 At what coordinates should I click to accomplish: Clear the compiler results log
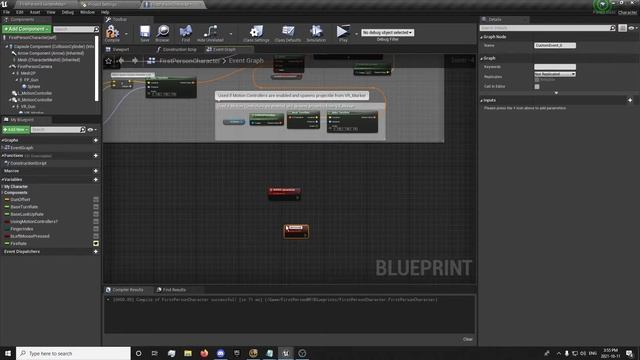(467, 339)
